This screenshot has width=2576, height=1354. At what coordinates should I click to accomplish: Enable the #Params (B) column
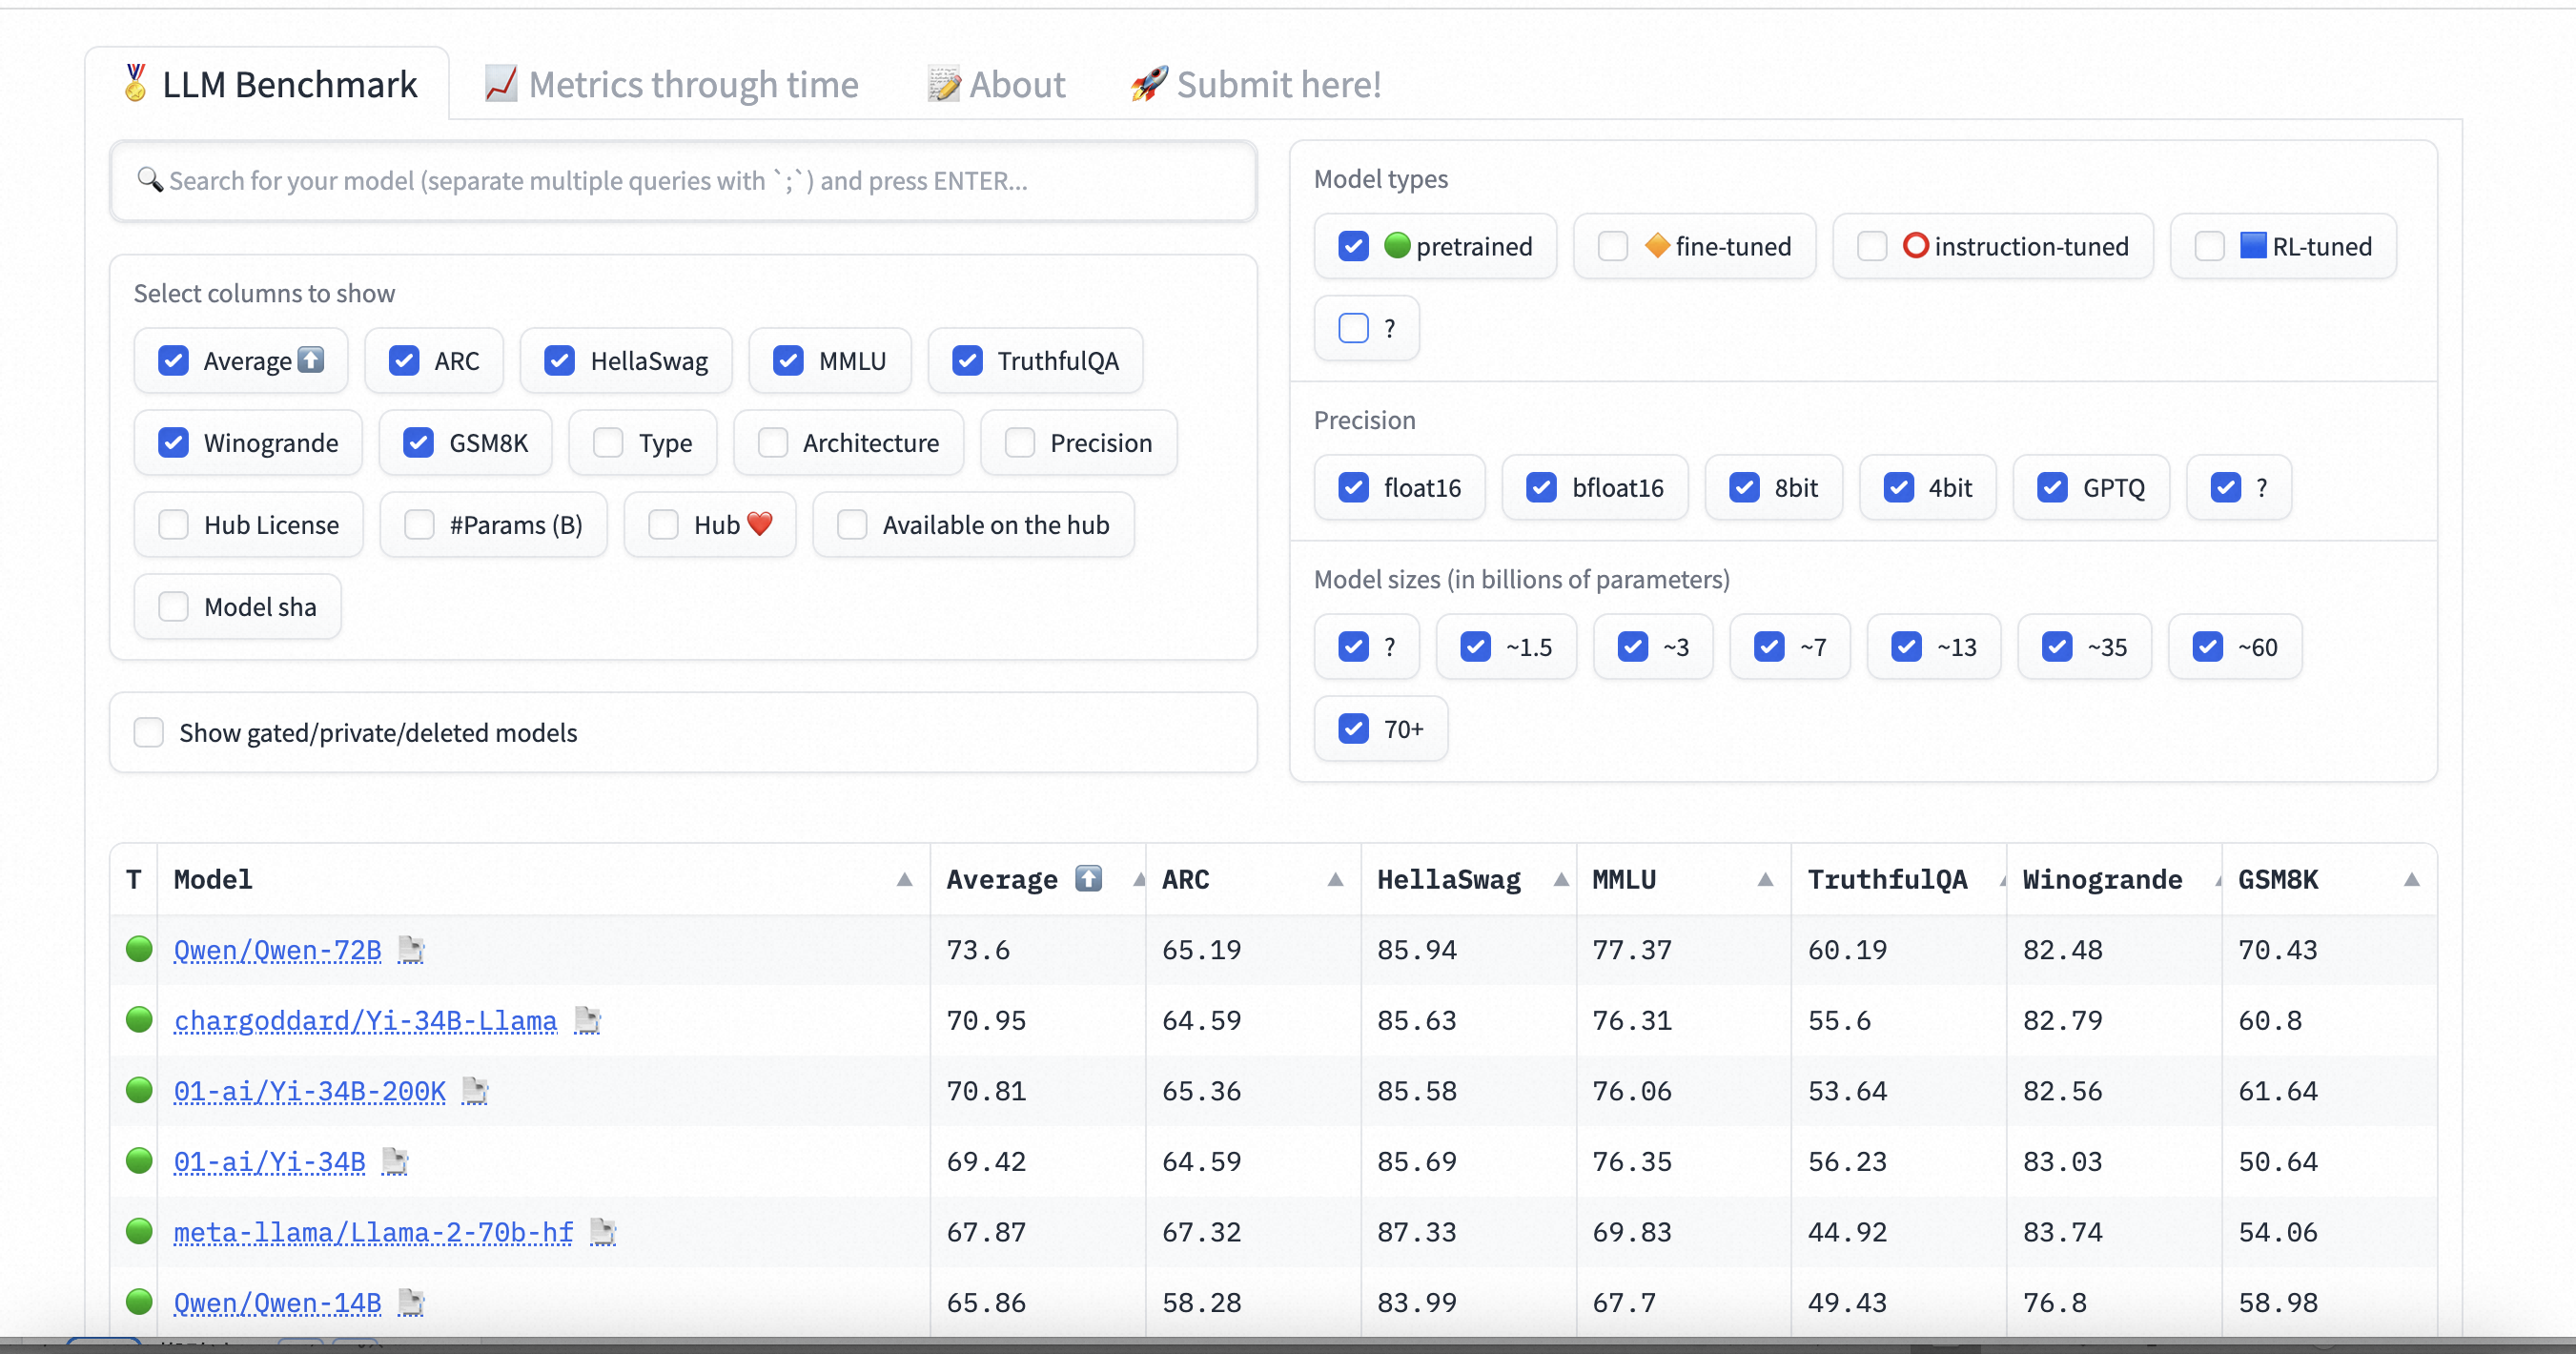pyautogui.click(x=419, y=525)
